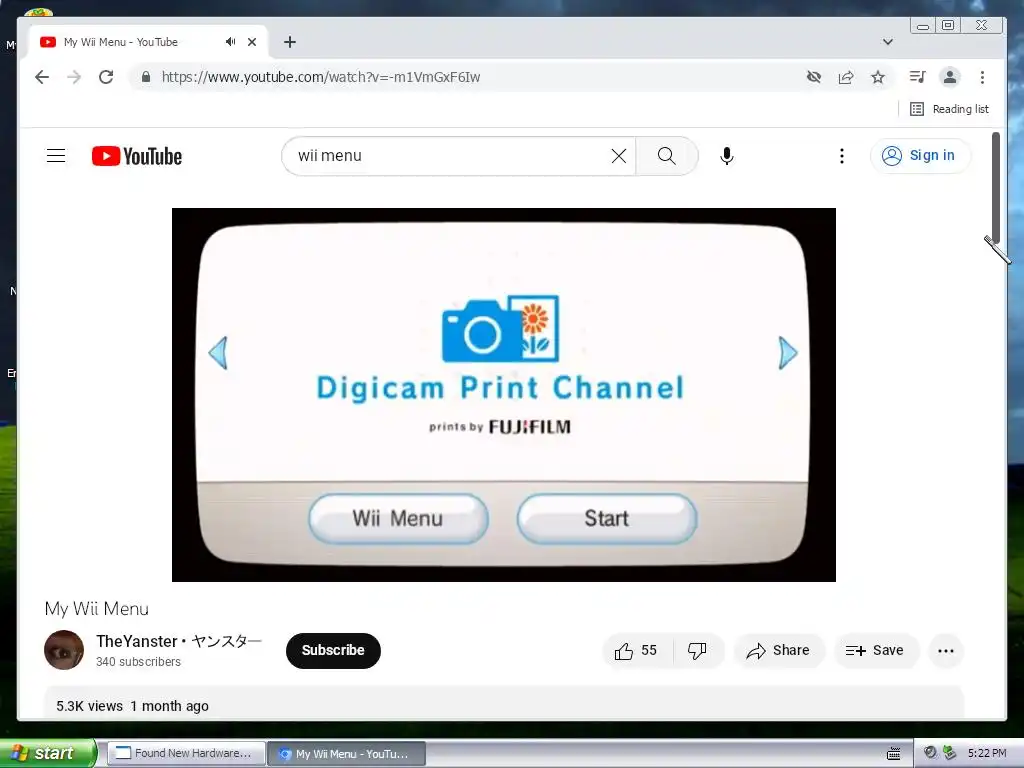This screenshot has width=1024, height=768.
Task: Click the Digicam Print Channel camera logo
Action: pyautogui.click(x=500, y=328)
